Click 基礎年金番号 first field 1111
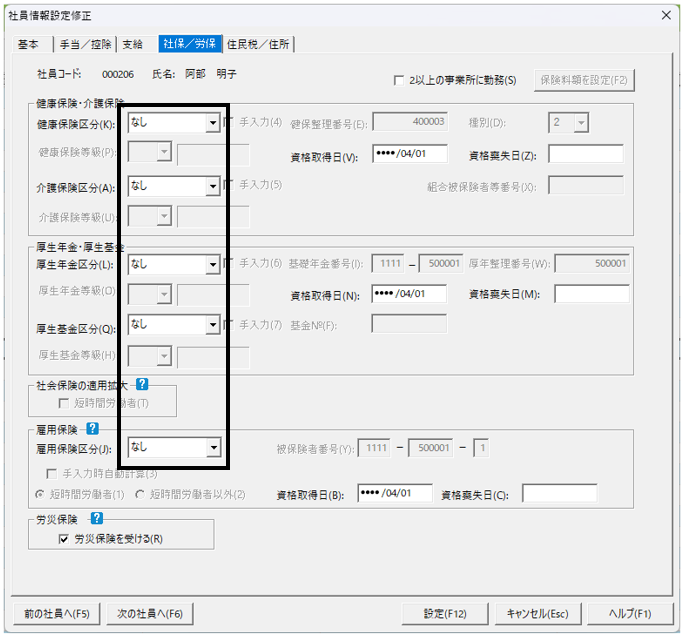The image size is (684, 636). [x=388, y=263]
